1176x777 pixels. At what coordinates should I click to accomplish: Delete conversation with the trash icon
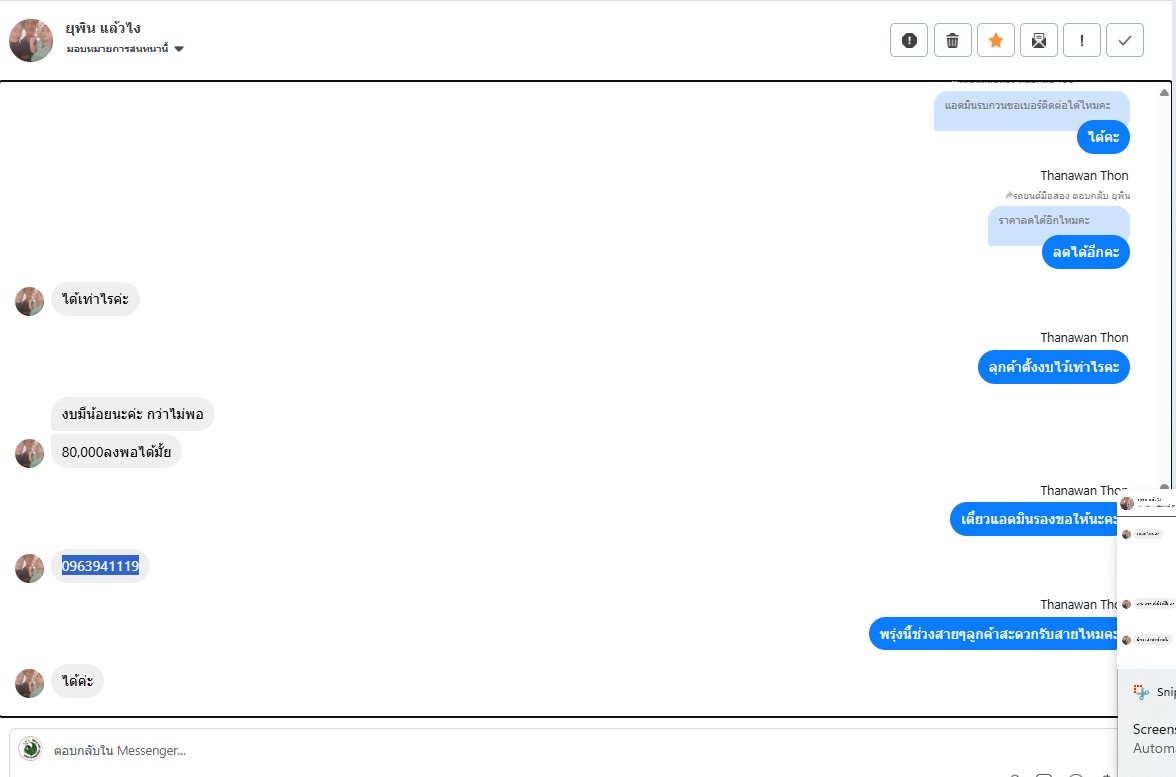tap(952, 40)
